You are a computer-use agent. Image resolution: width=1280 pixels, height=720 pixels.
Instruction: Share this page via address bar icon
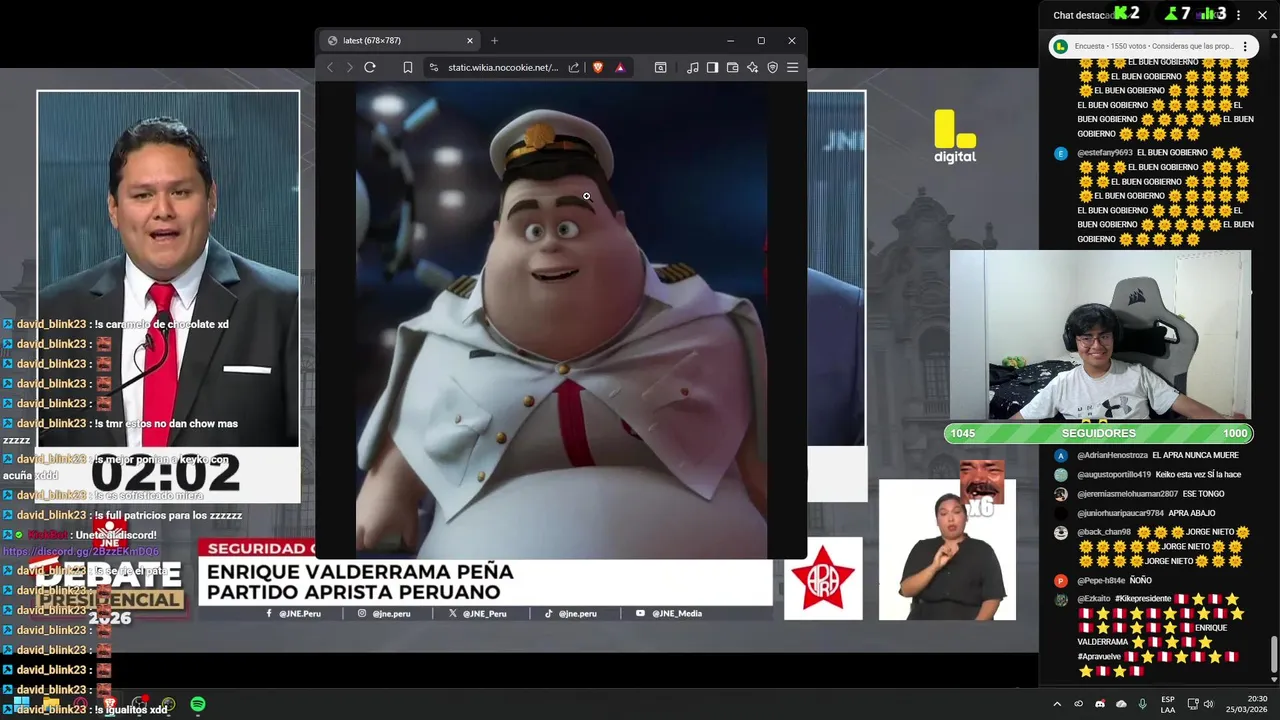click(574, 67)
